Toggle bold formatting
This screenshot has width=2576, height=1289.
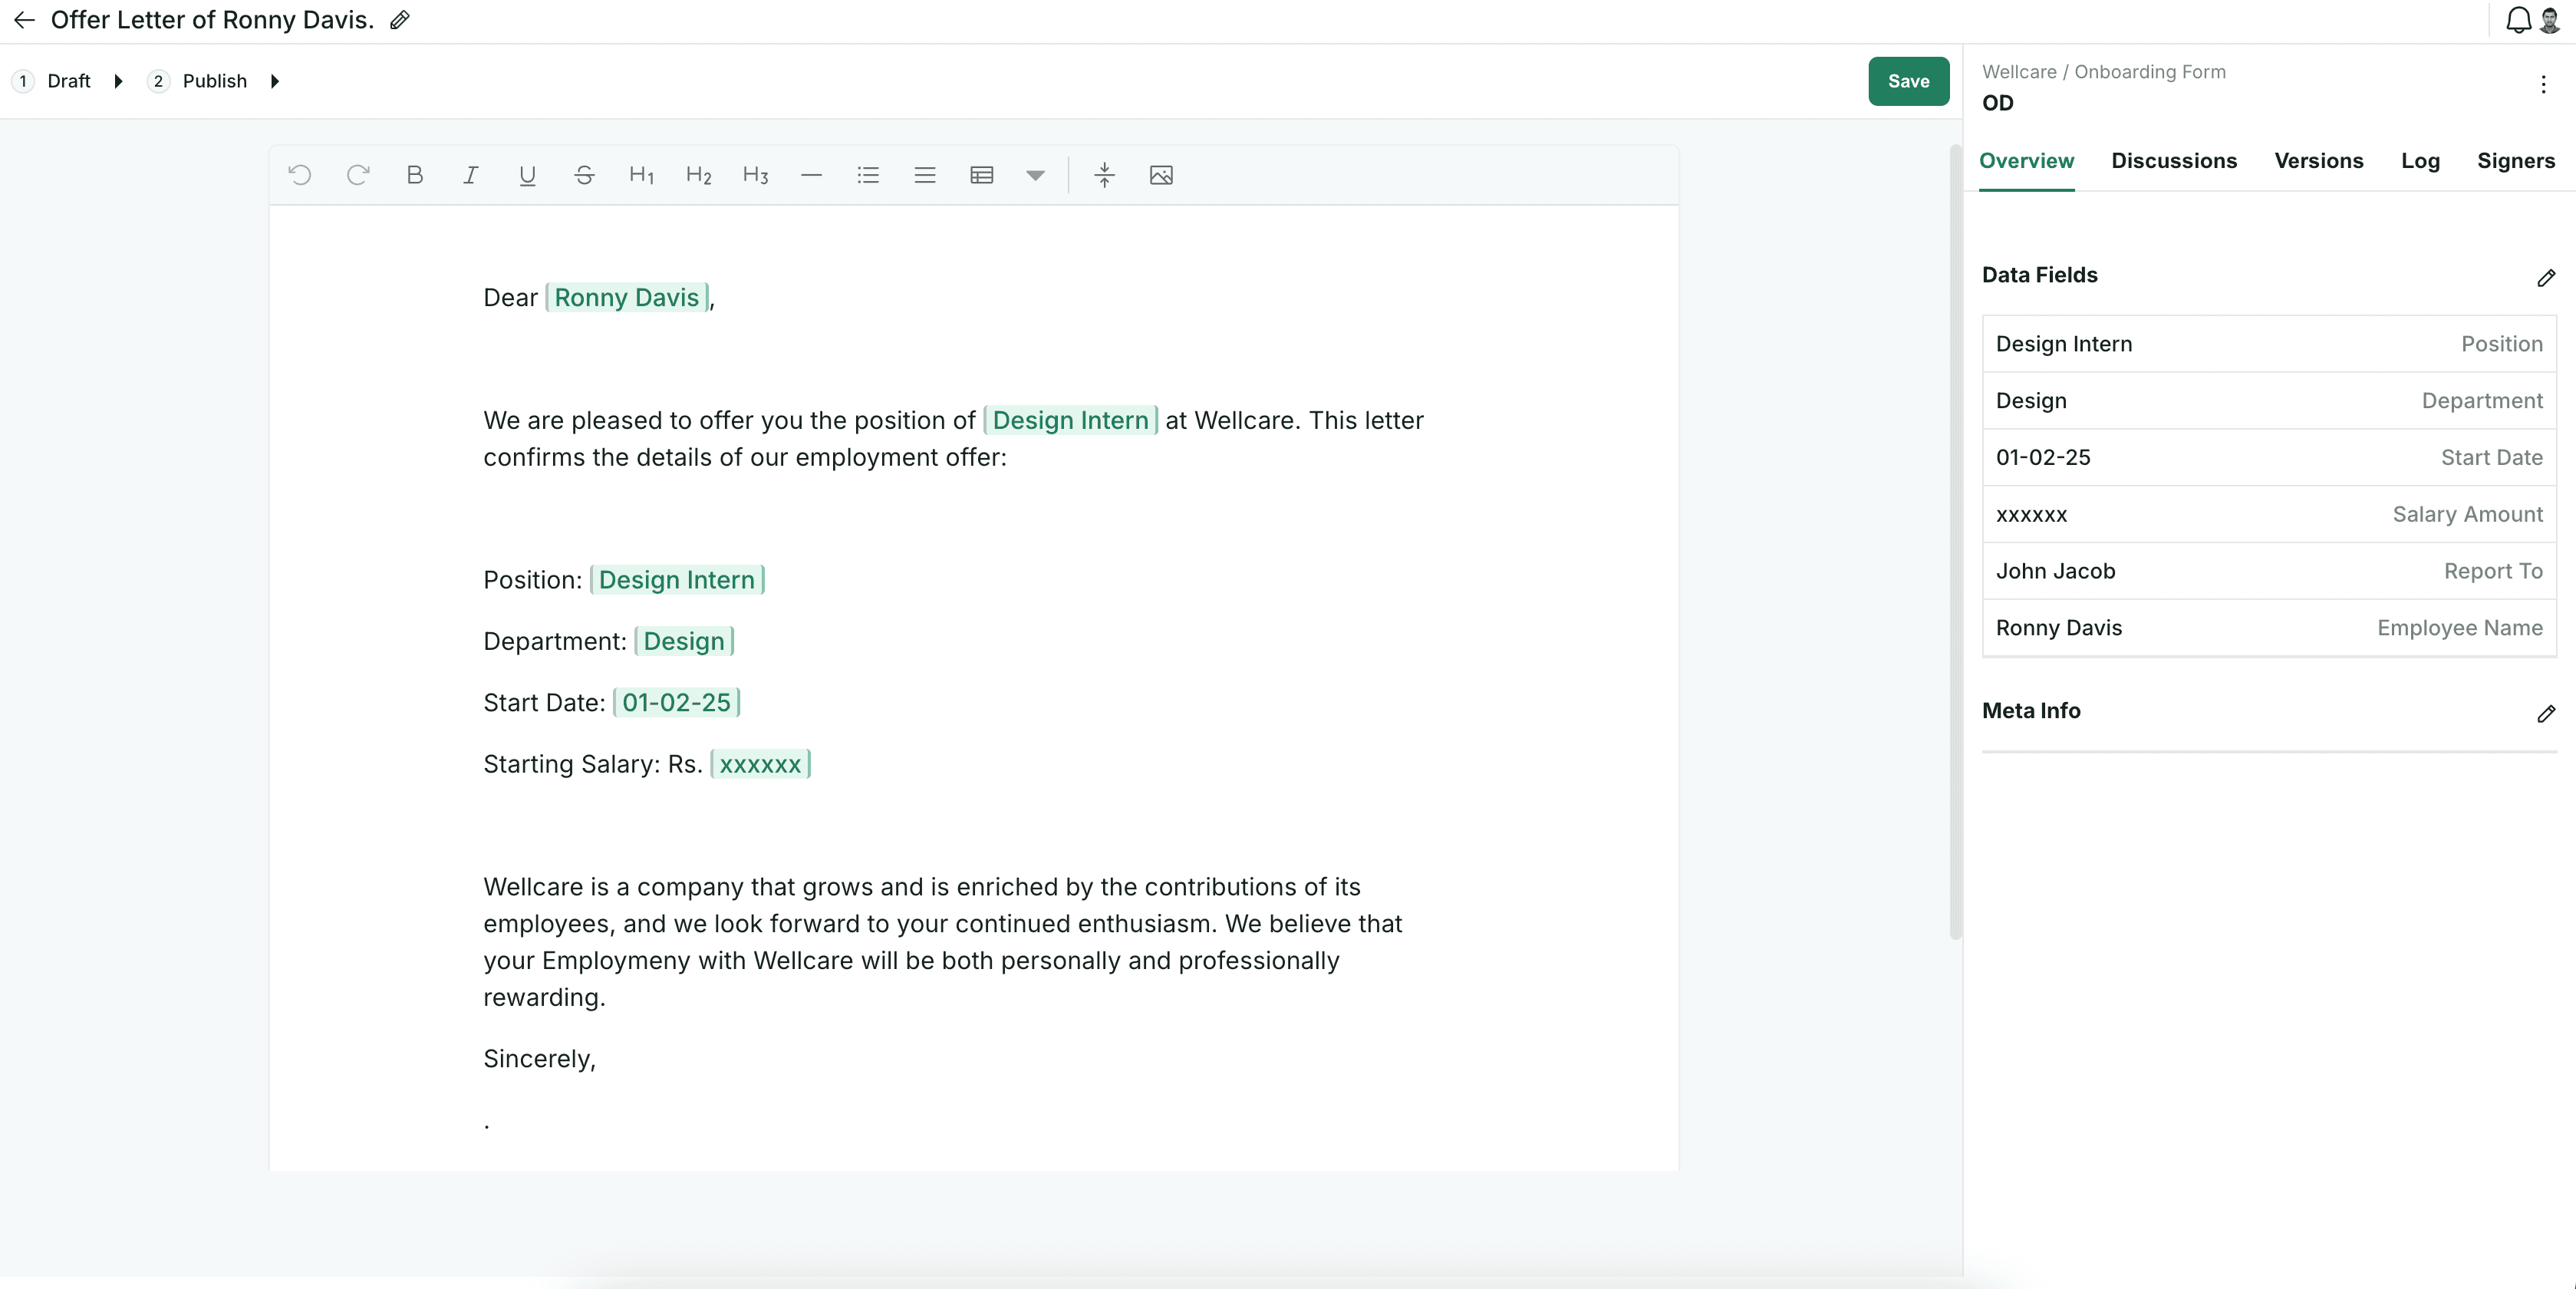click(x=415, y=175)
